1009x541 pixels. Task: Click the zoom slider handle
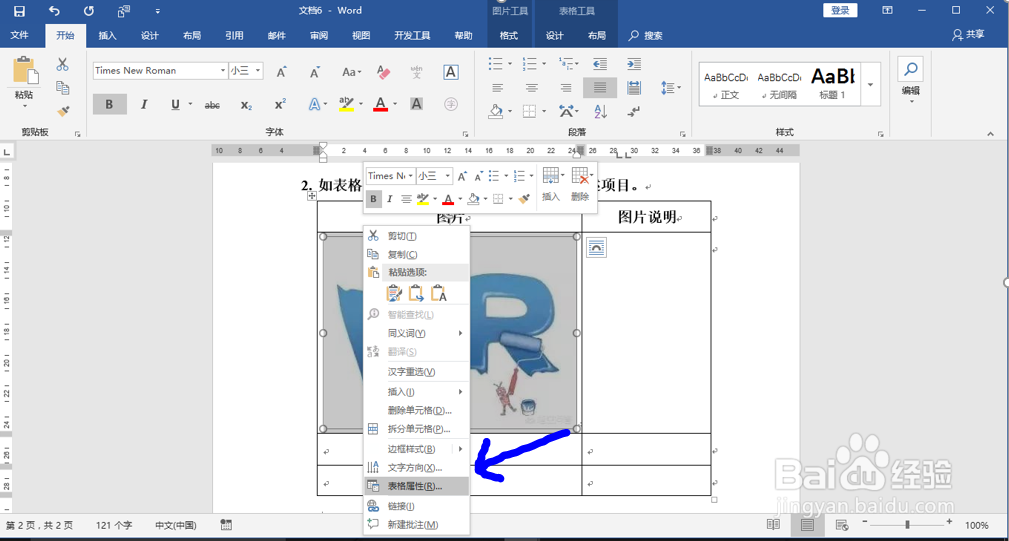tap(907, 525)
